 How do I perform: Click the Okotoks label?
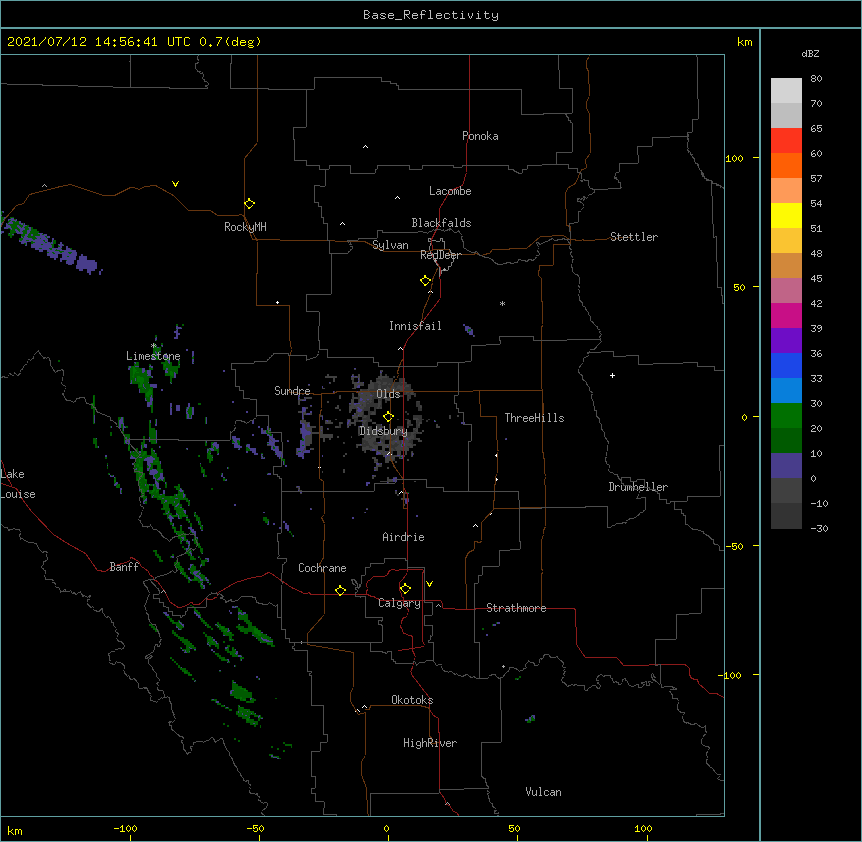pos(412,700)
